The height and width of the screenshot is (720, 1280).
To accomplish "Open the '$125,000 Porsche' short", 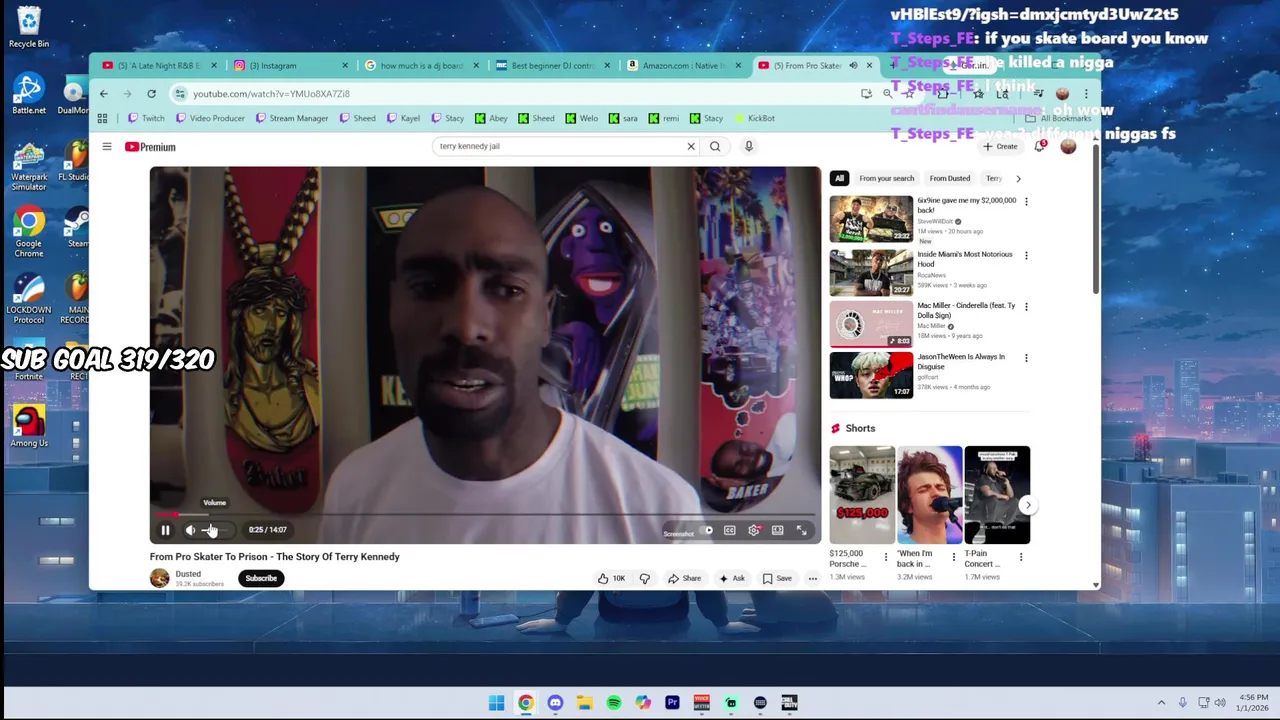I will tap(862, 495).
